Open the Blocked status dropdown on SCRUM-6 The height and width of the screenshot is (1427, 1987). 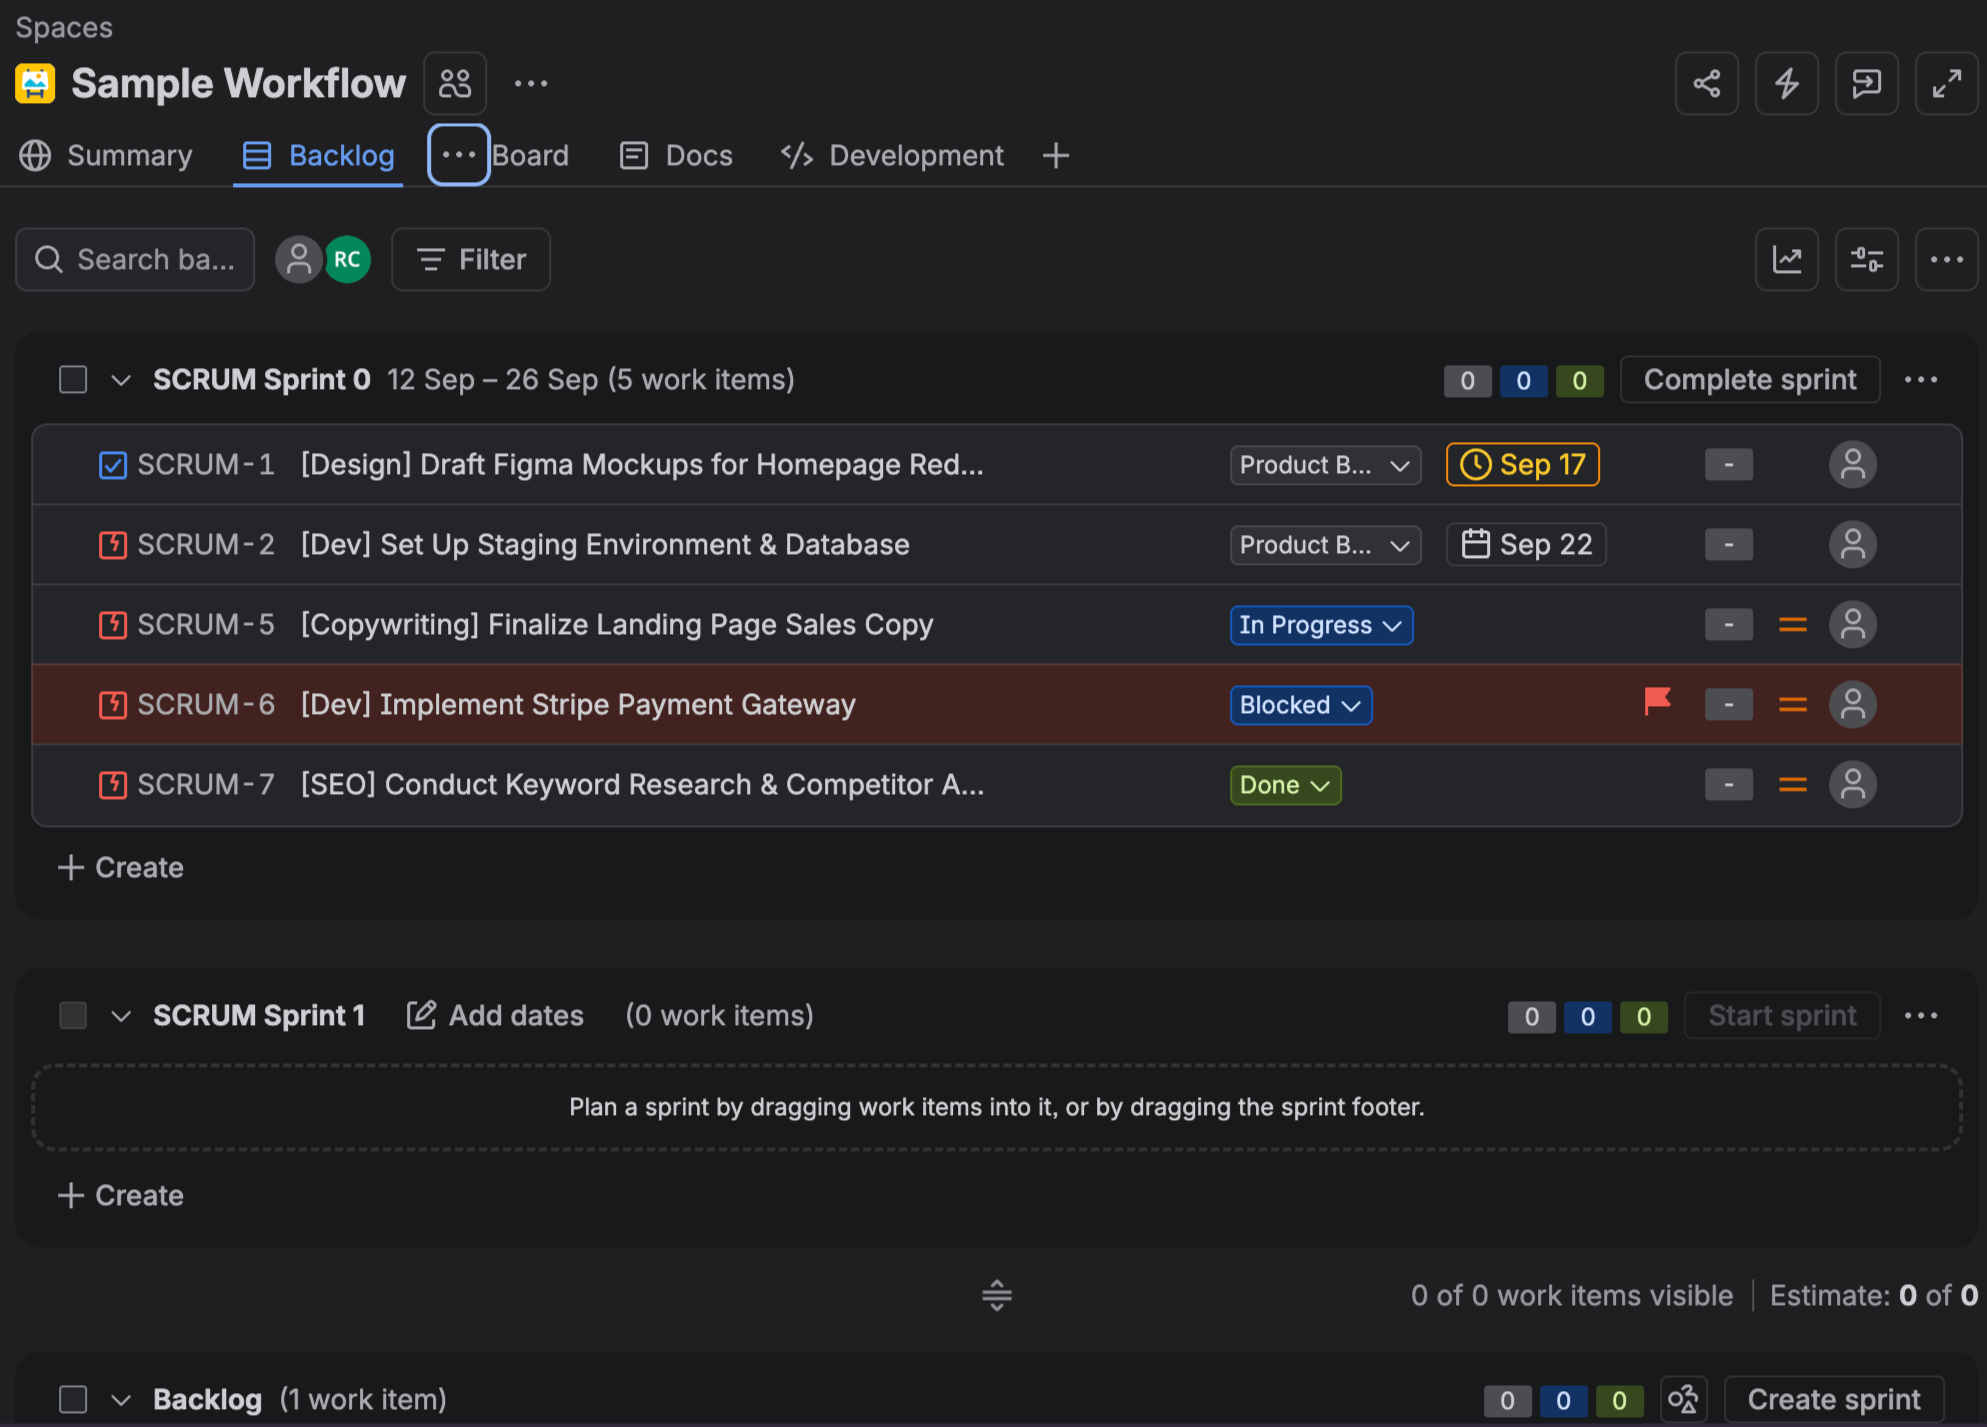click(1300, 705)
